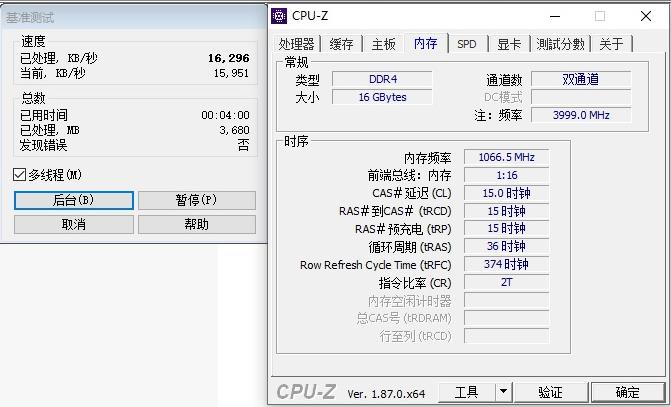Select the 内存 tab
Screen dimensions: 671x407
tap(426, 43)
